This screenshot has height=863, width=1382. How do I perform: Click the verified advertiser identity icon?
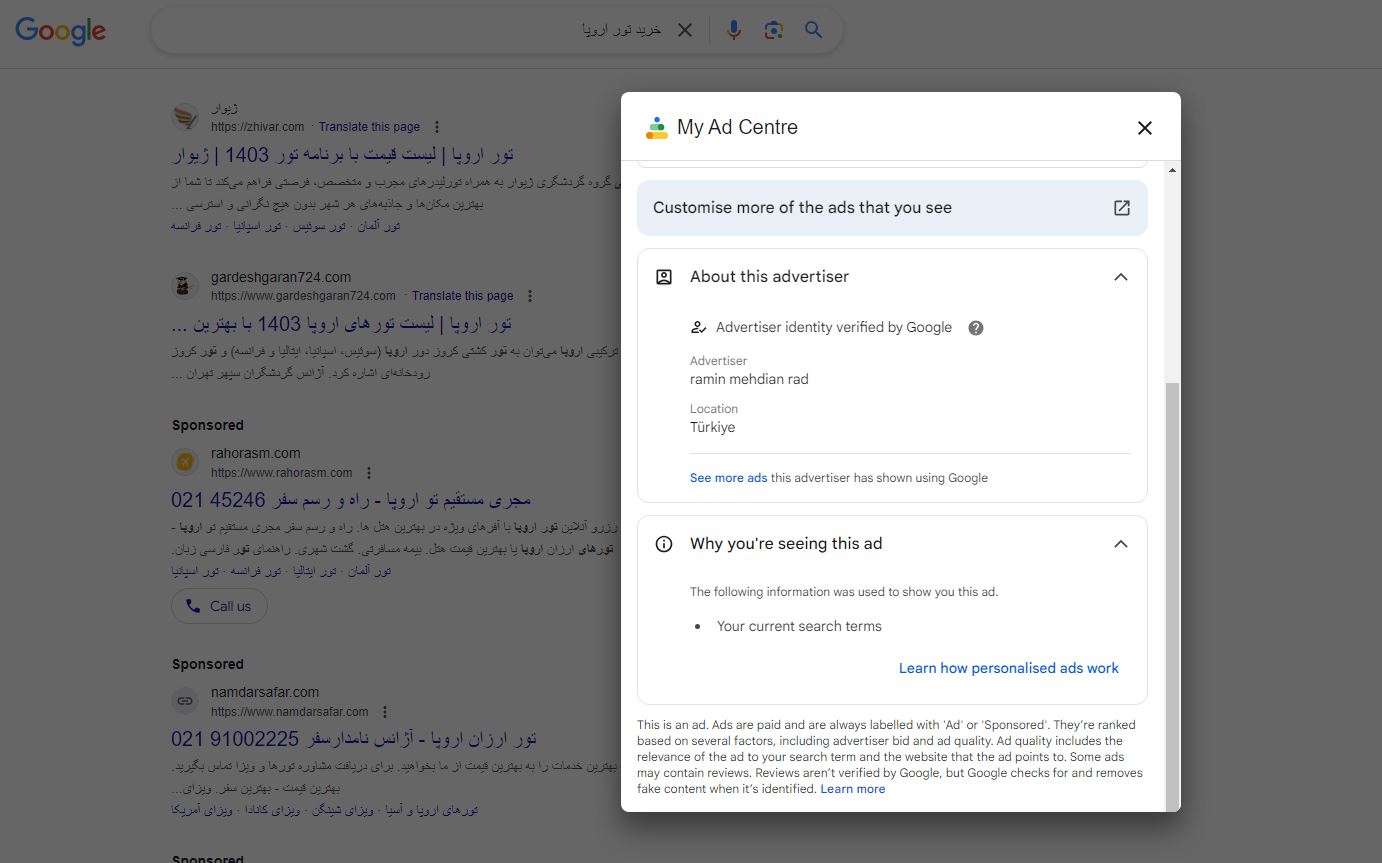[x=699, y=327]
